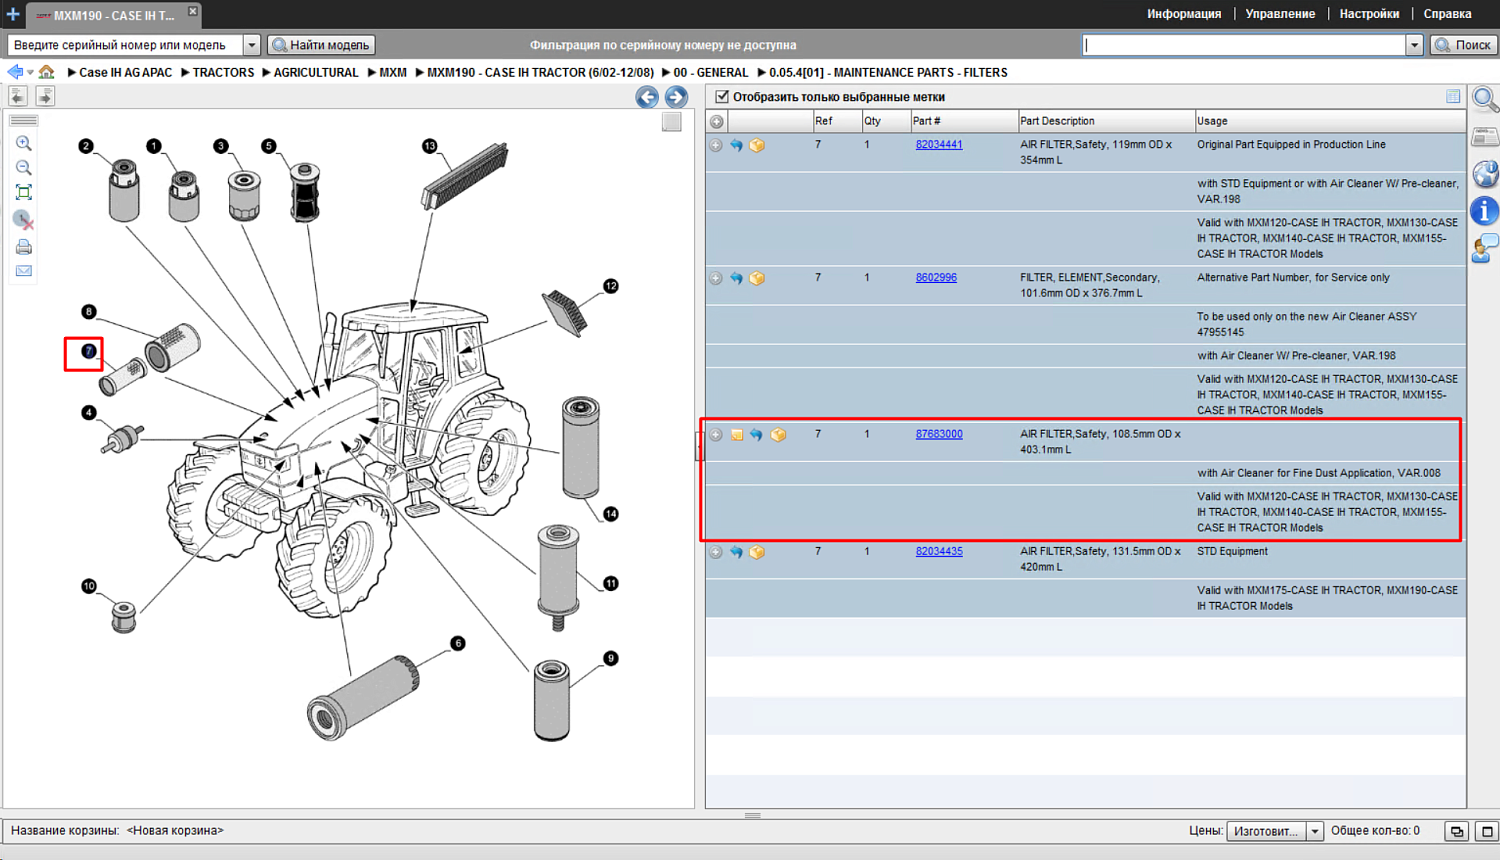Open the Управление menu
This screenshot has height=860, width=1500.
pyautogui.click(x=1280, y=14)
